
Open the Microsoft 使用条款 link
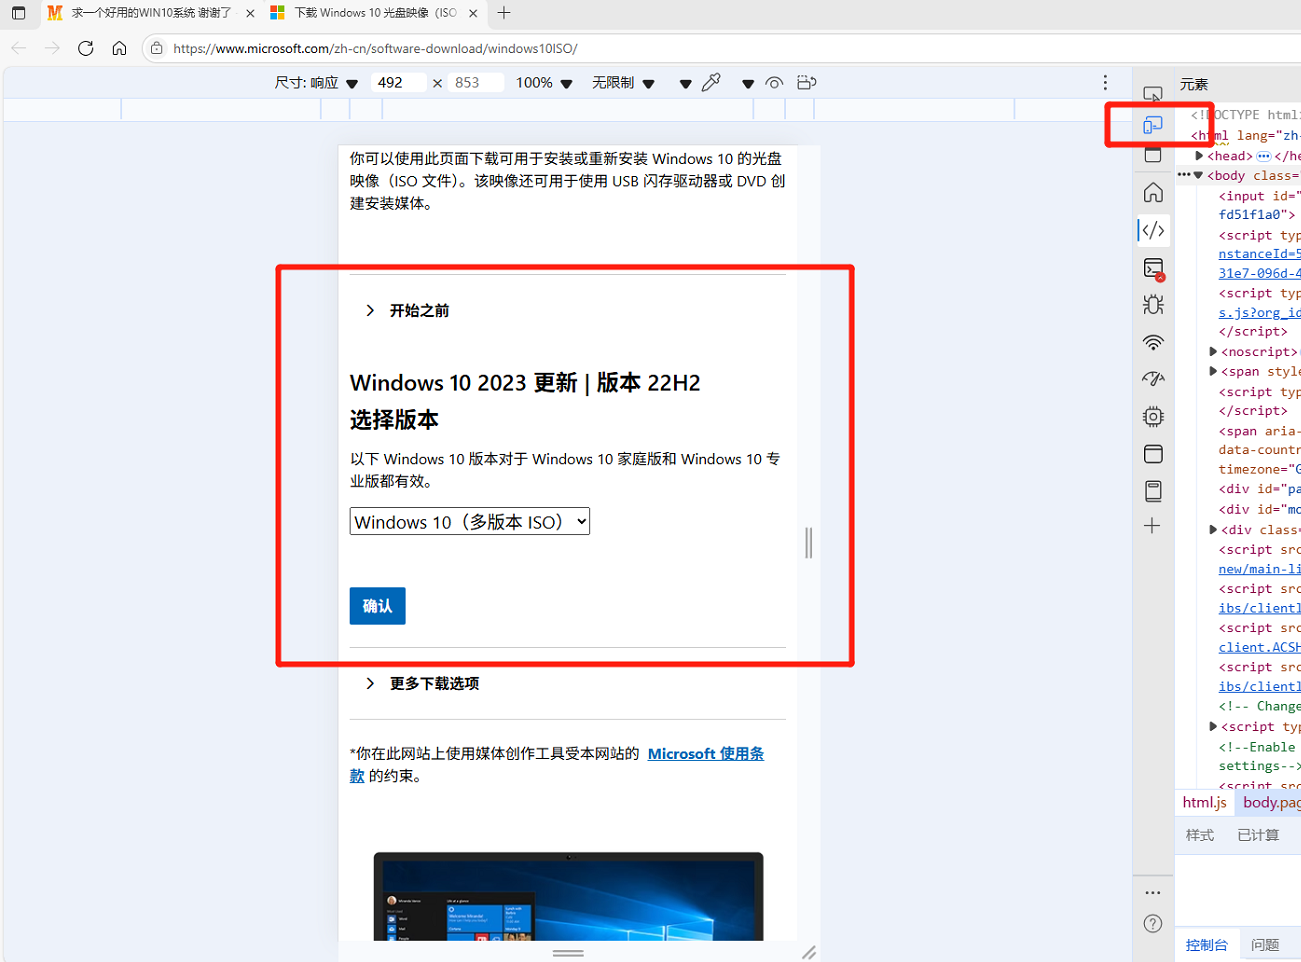705,754
